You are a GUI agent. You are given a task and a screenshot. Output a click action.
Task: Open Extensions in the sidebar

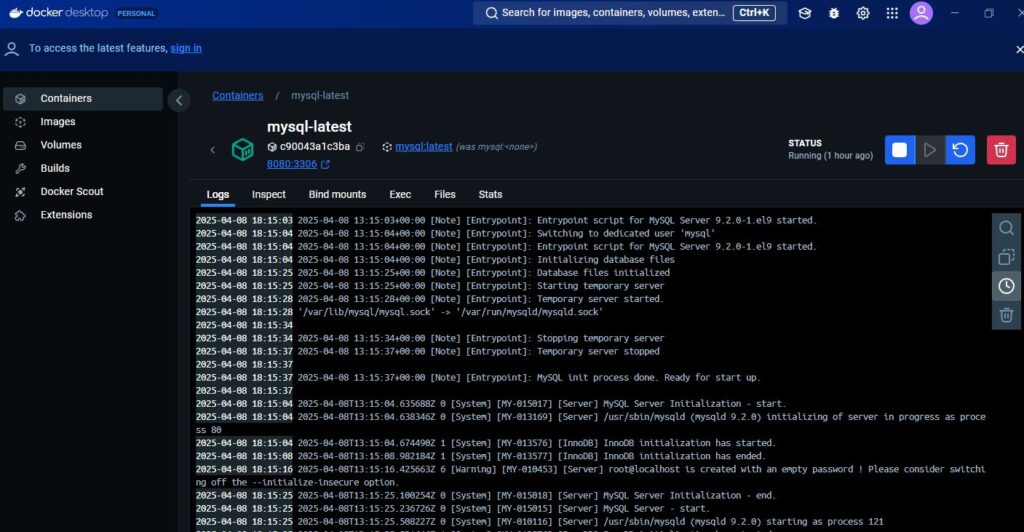tap(83, 215)
